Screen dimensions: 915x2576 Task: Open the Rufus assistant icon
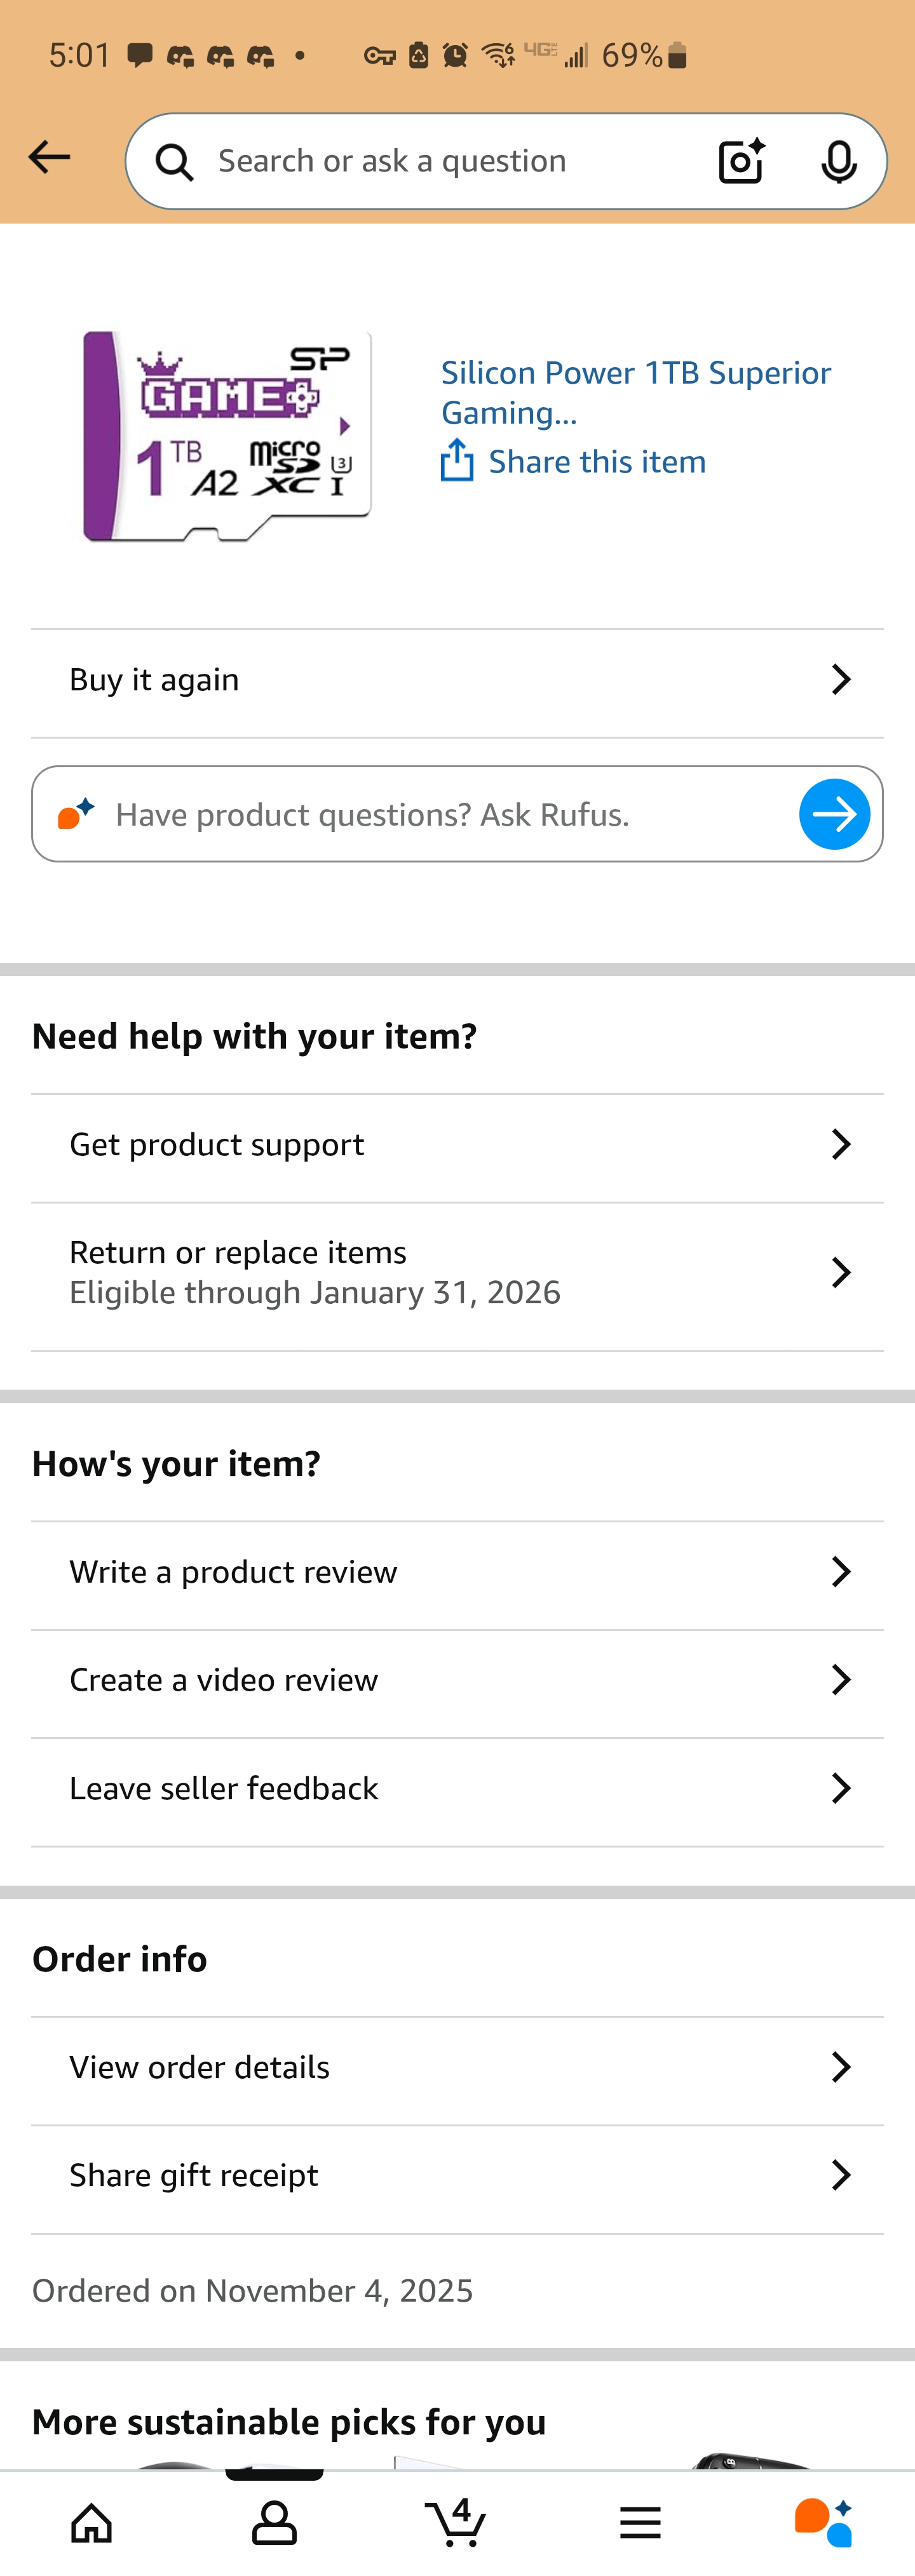click(x=822, y=2522)
